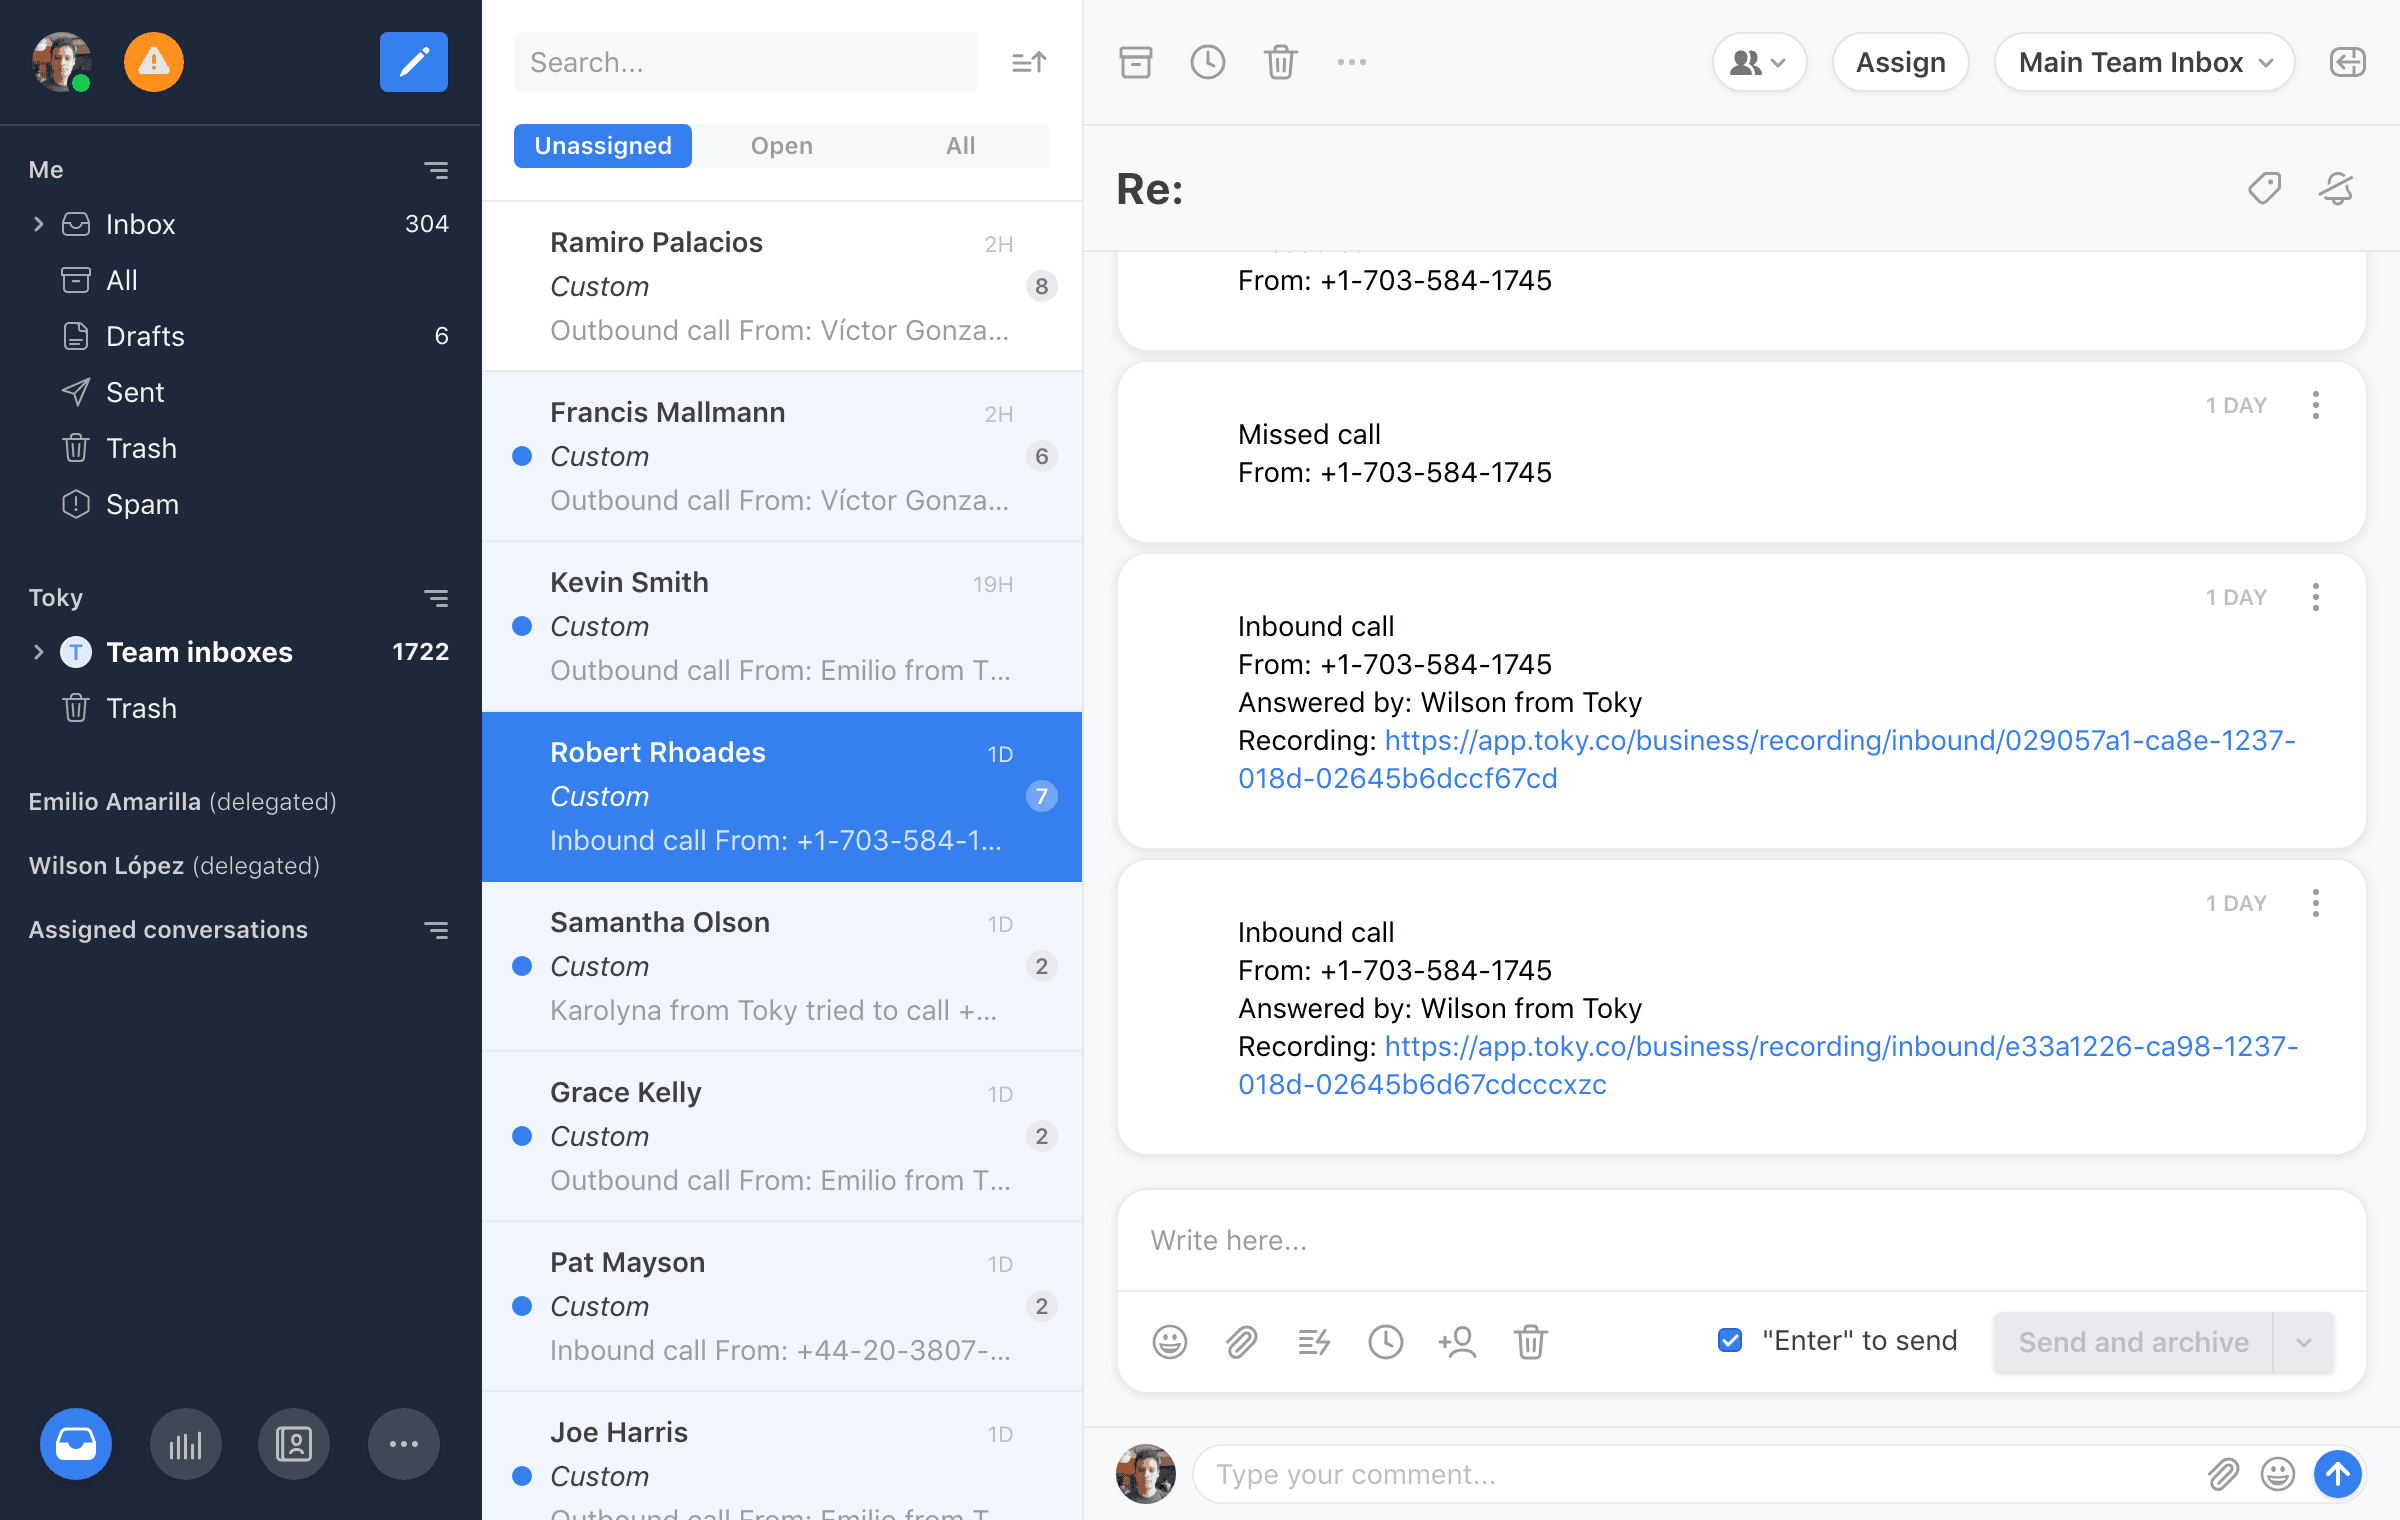2400x1520 pixels.
Task: Select the Unassigned tab
Action: (602, 145)
